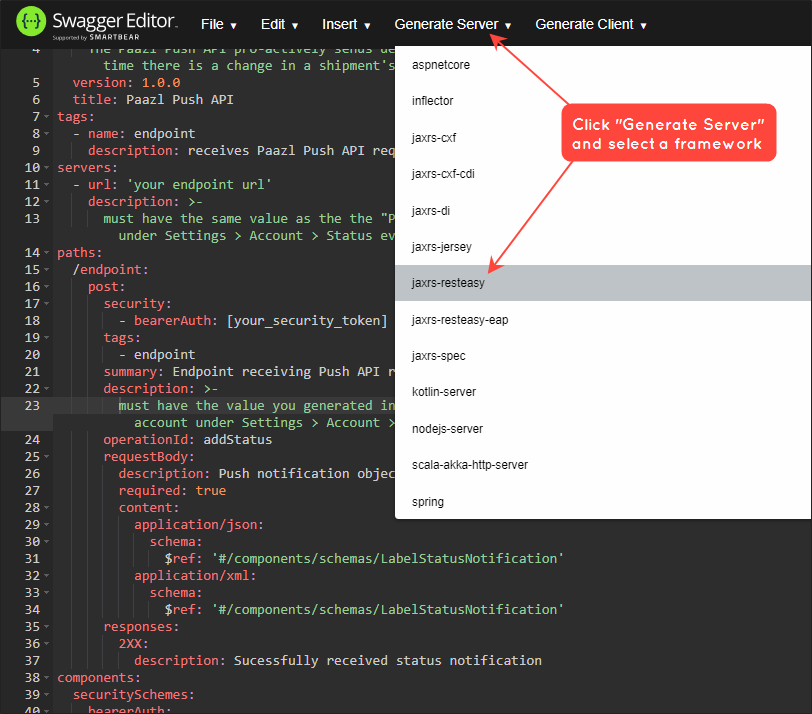The width and height of the screenshot is (812, 714).
Task: Select aspnetcore server framework
Action: 603,65
